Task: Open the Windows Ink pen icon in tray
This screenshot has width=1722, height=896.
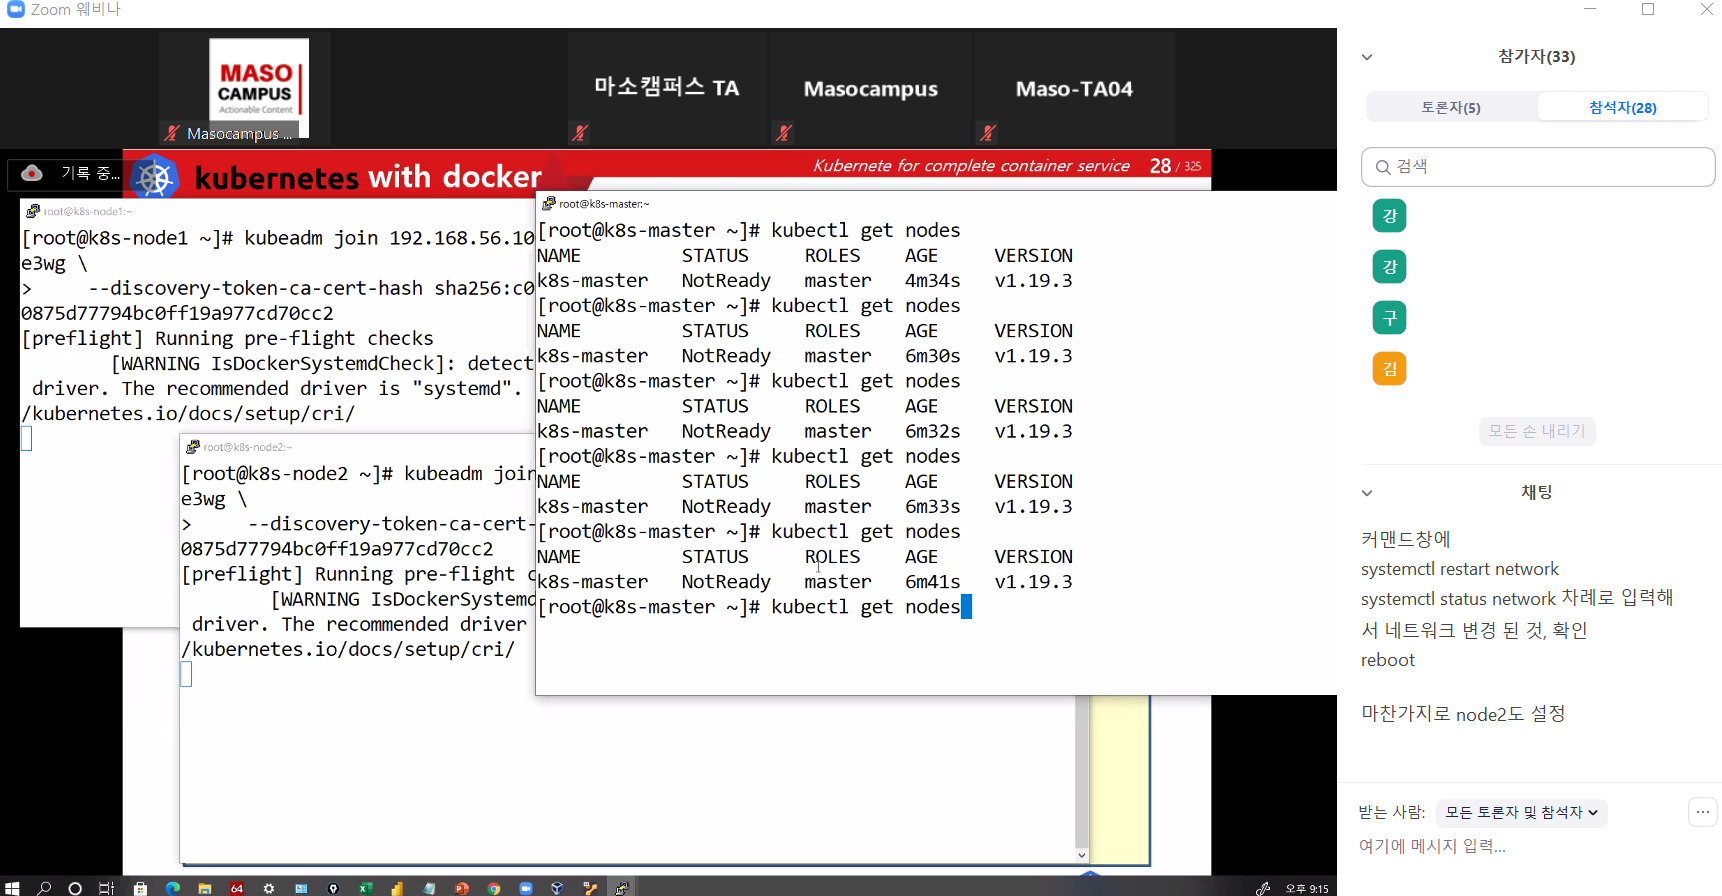Action: click(x=1263, y=888)
